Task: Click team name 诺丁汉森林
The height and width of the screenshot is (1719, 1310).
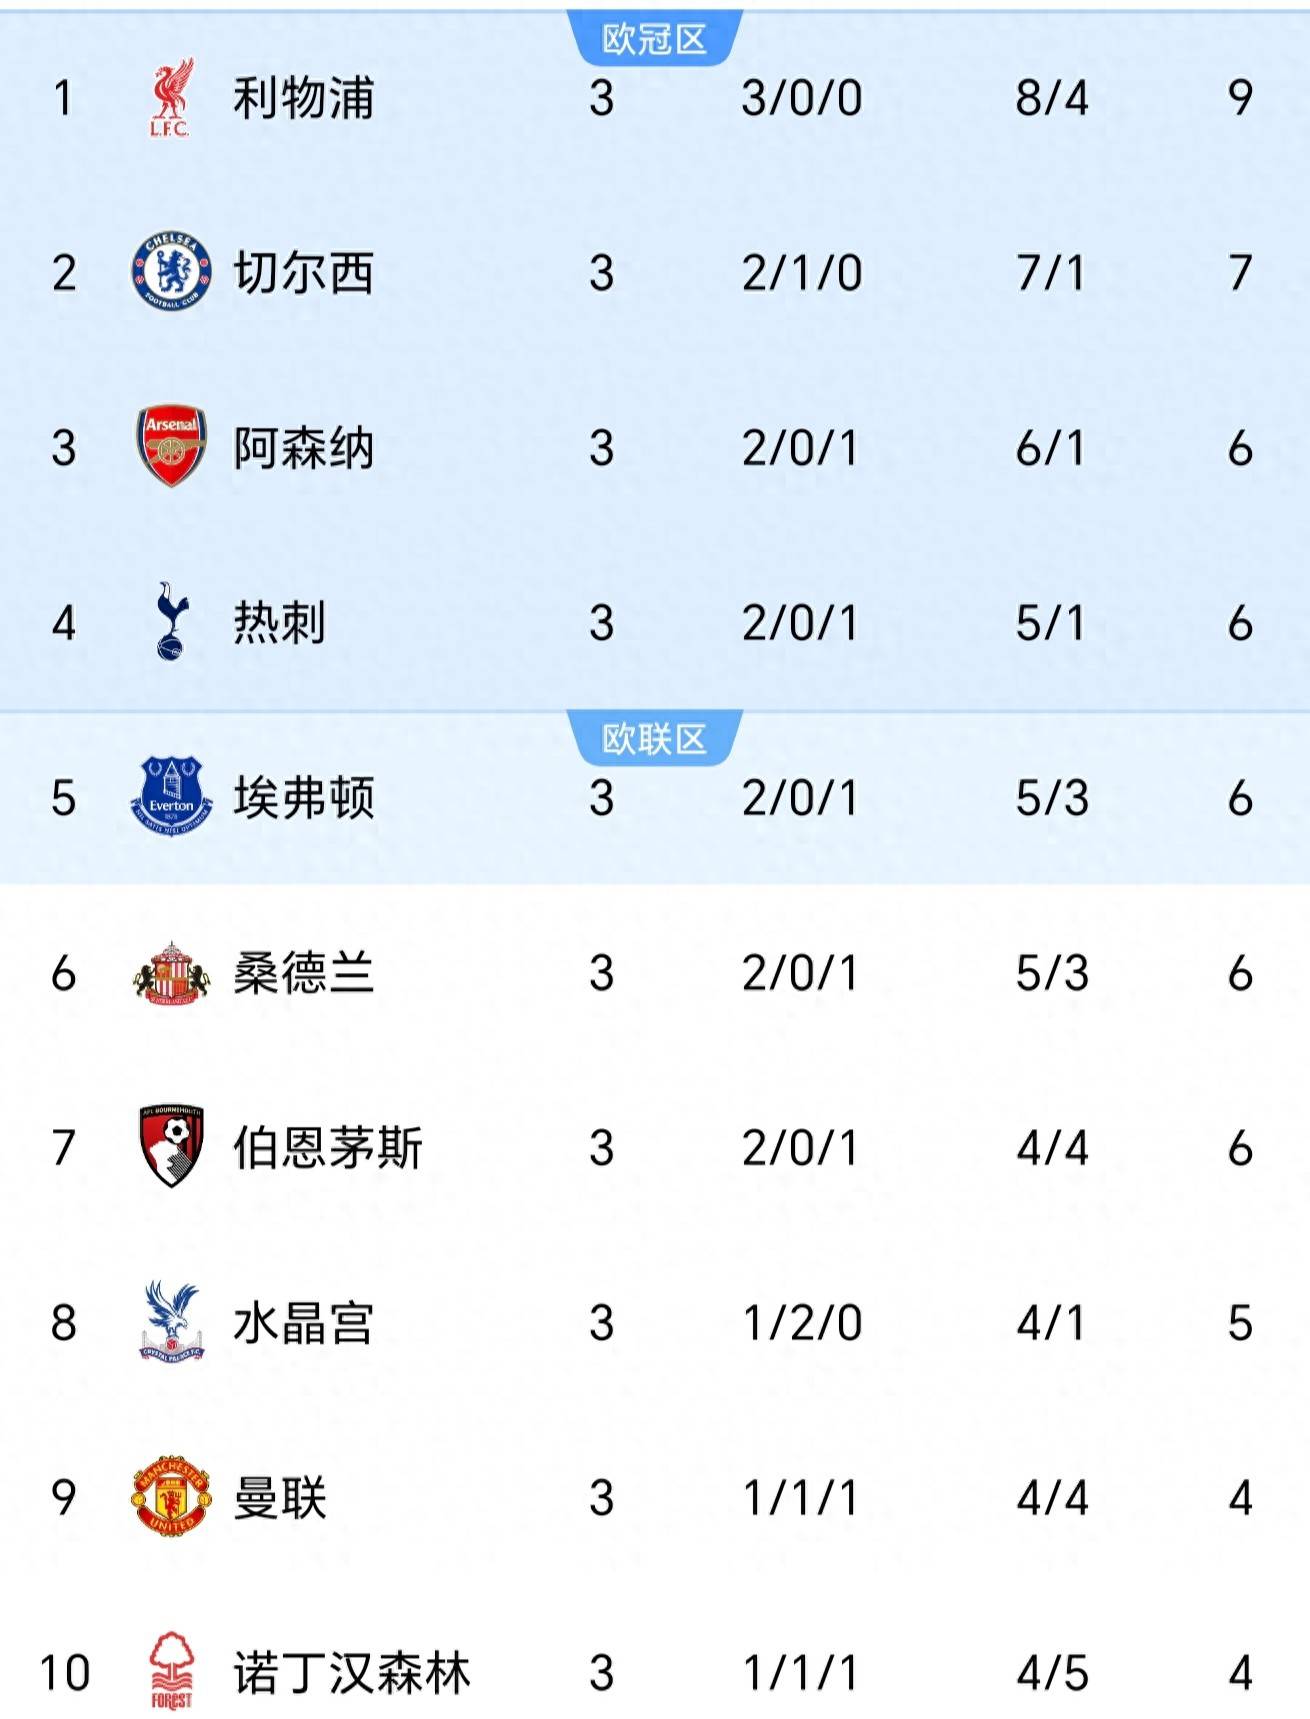Action: point(351,1672)
